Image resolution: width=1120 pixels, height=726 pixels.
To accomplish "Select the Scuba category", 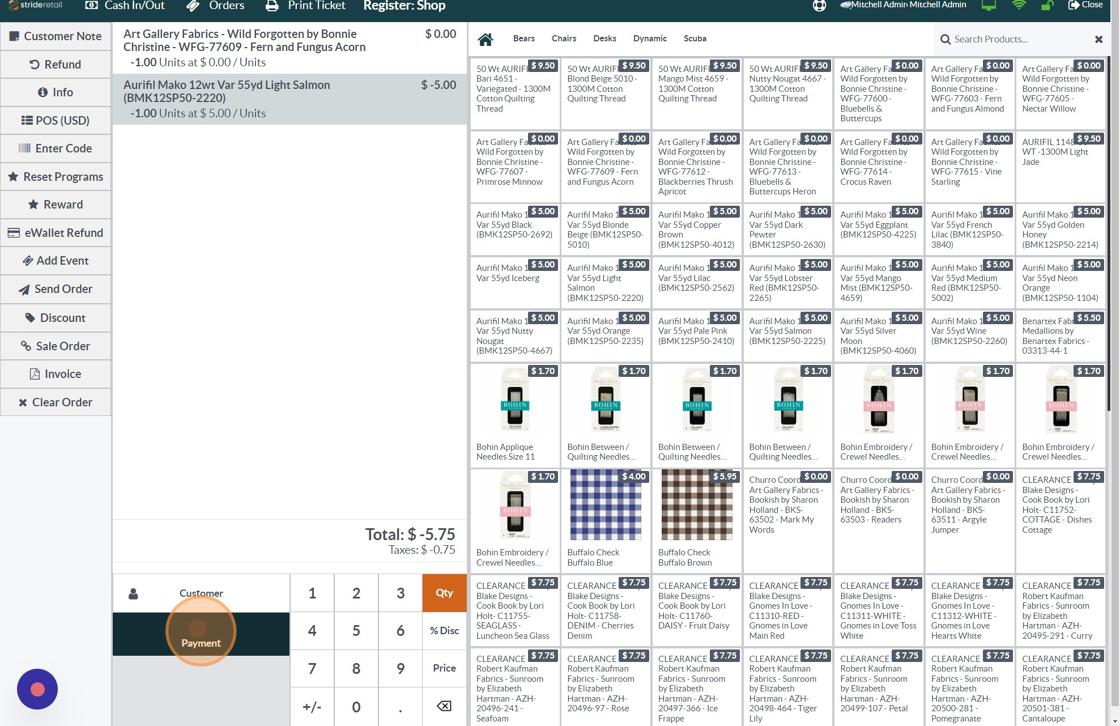I will coord(695,39).
